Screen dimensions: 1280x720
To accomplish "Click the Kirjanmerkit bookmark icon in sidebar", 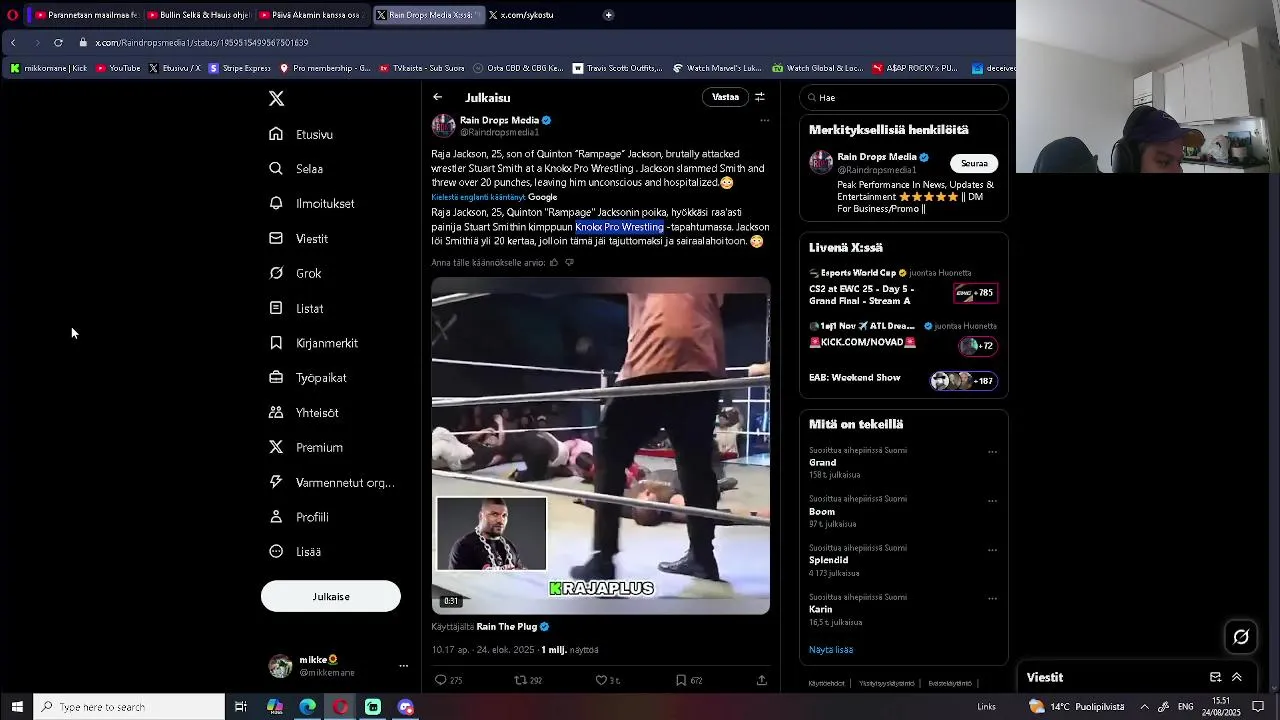I will [276, 343].
